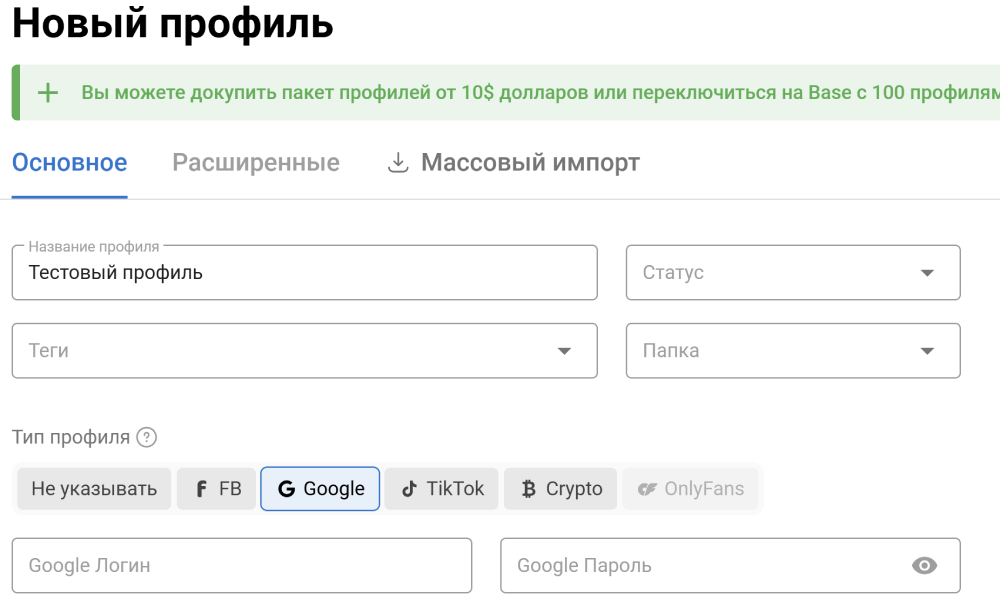Select the TikTok profile type button
Screen dimensions: 1000x599
pos(440,488)
